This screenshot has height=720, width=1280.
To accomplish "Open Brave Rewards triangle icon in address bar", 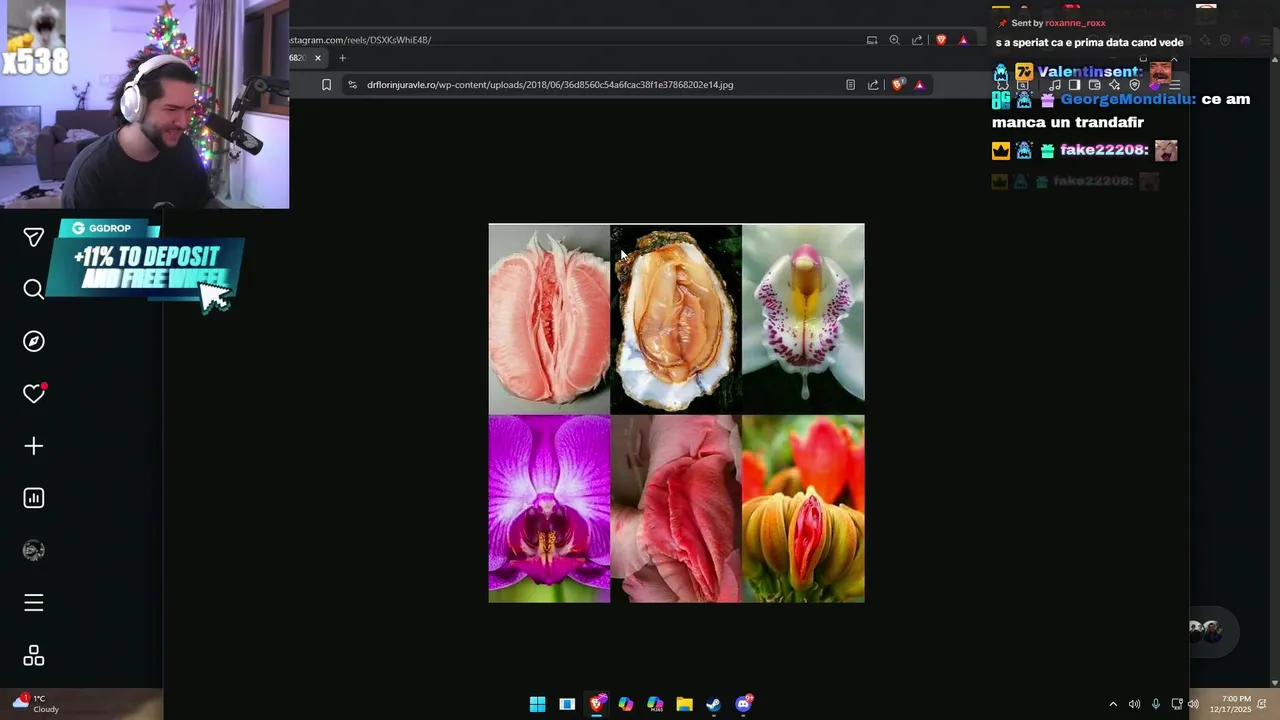I will click(x=919, y=85).
